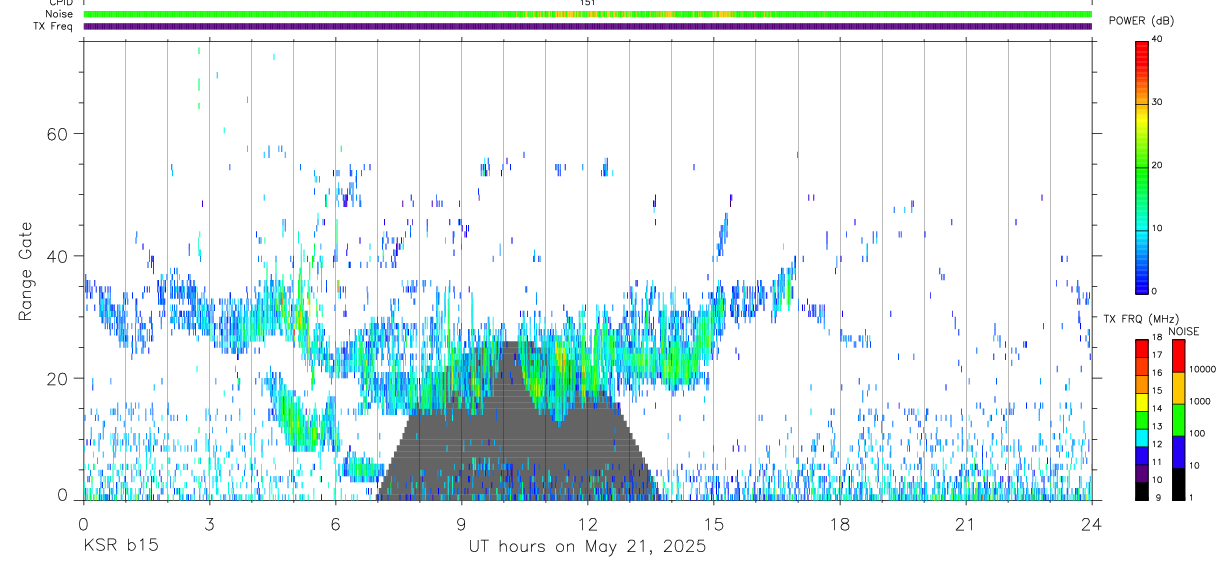Image resolution: width=1228 pixels, height=567 pixels.
Task: Click the NOISE legend title
Action: click(1185, 331)
